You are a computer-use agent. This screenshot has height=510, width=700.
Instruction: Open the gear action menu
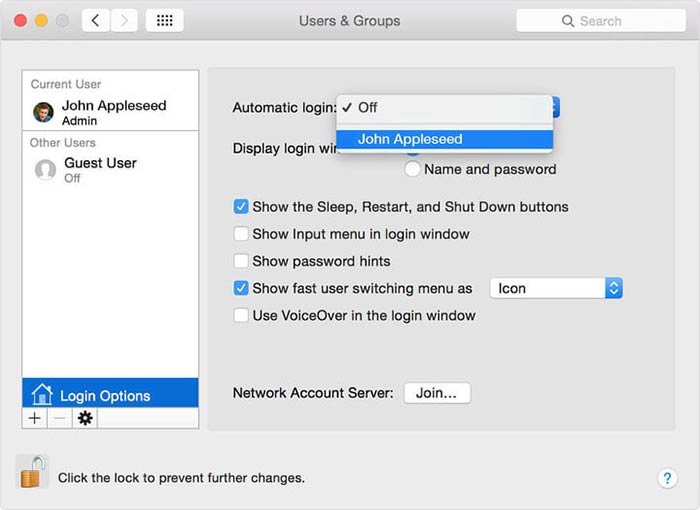point(85,418)
